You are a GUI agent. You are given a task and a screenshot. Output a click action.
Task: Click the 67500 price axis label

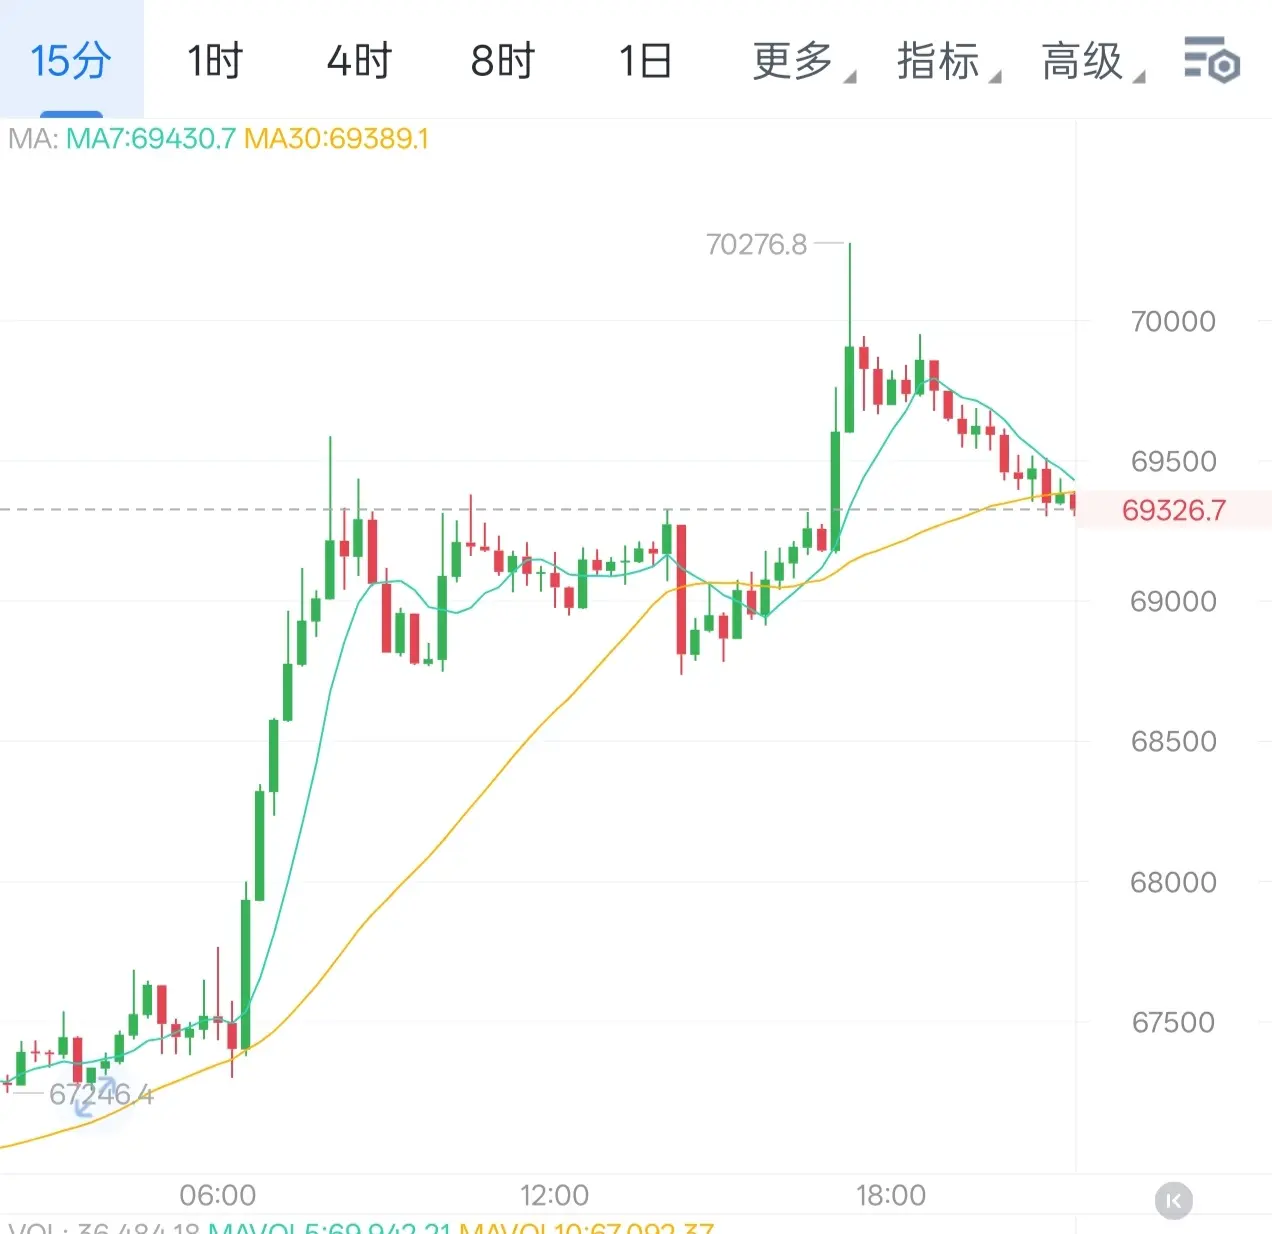(x=1173, y=1022)
